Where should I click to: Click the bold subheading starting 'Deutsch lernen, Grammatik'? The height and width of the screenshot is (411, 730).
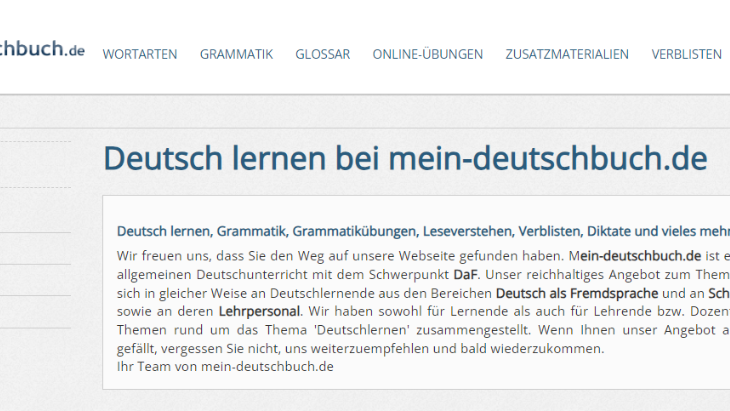(x=423, y=231)
